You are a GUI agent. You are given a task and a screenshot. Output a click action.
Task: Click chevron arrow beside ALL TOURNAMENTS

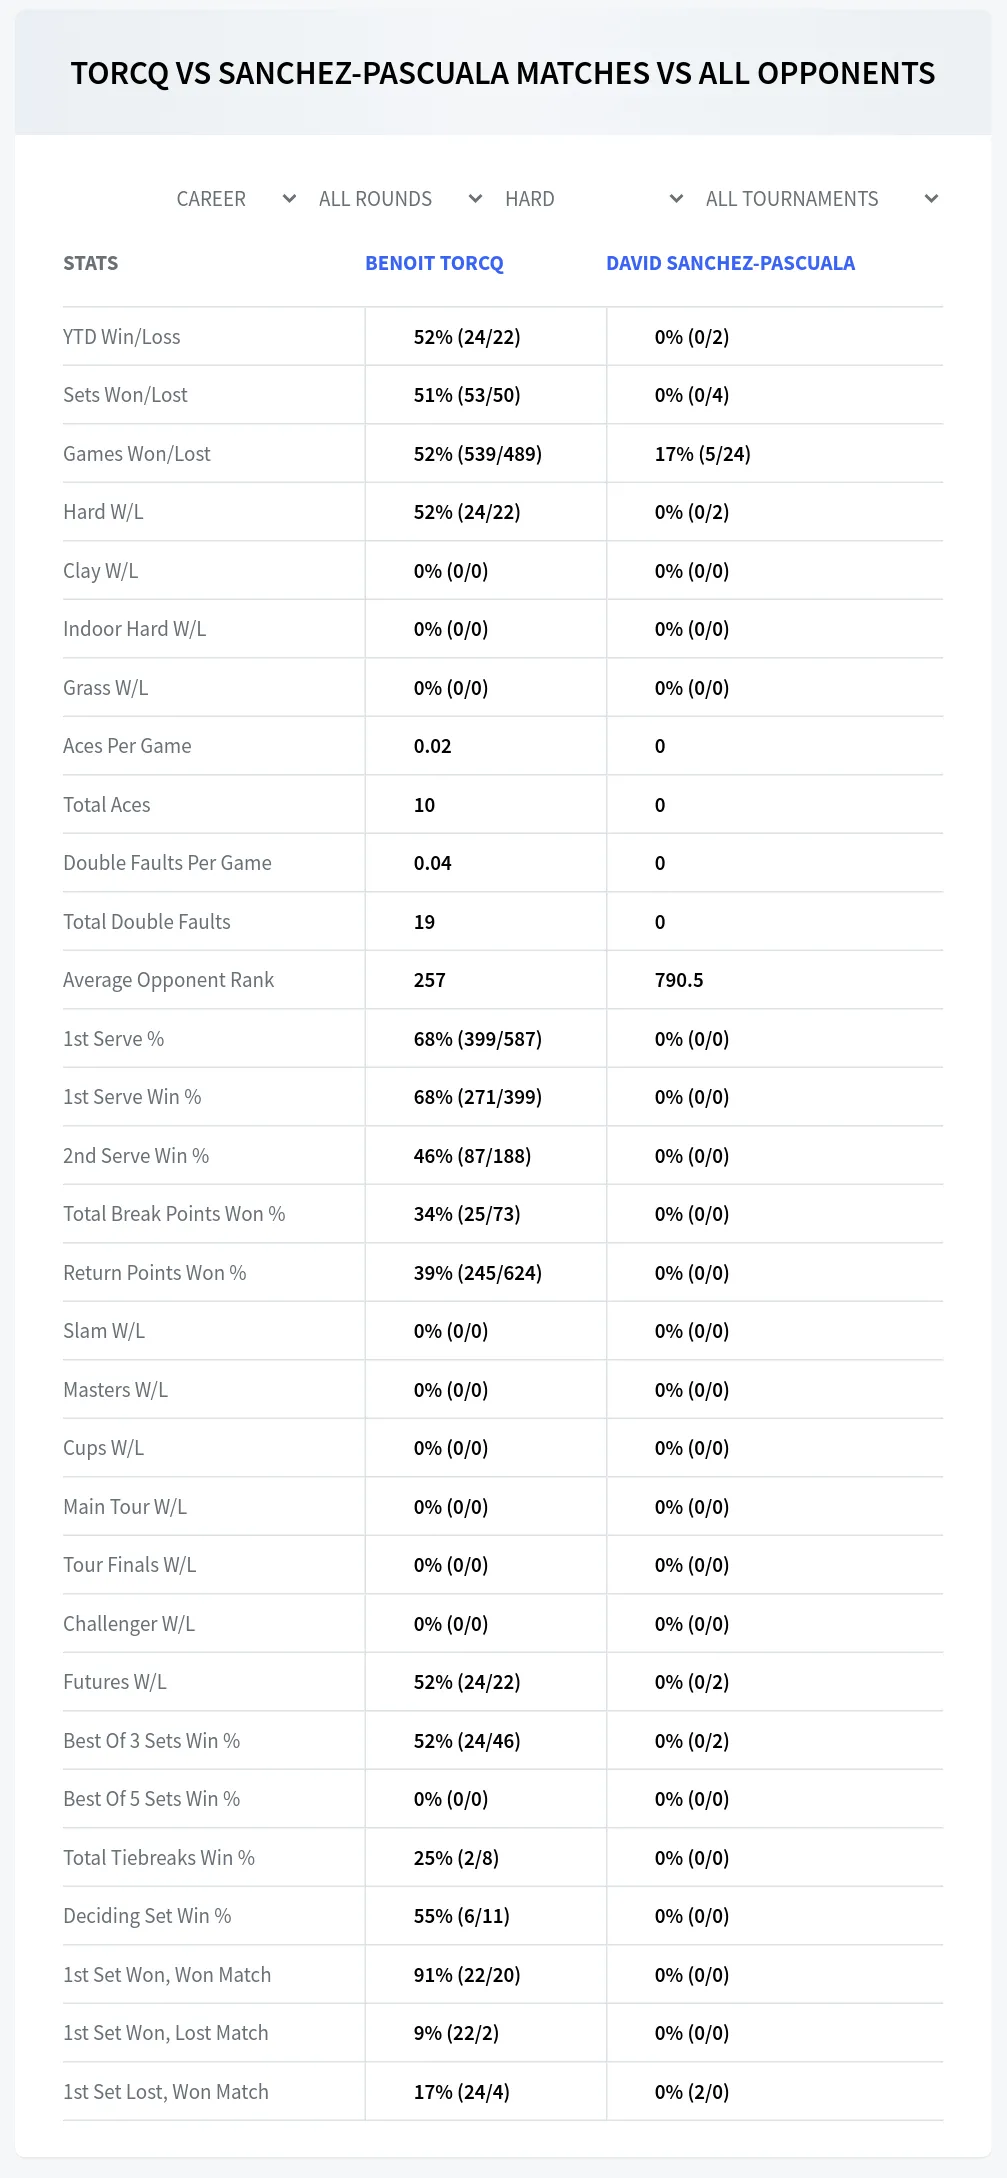click(x=931, y=199)
